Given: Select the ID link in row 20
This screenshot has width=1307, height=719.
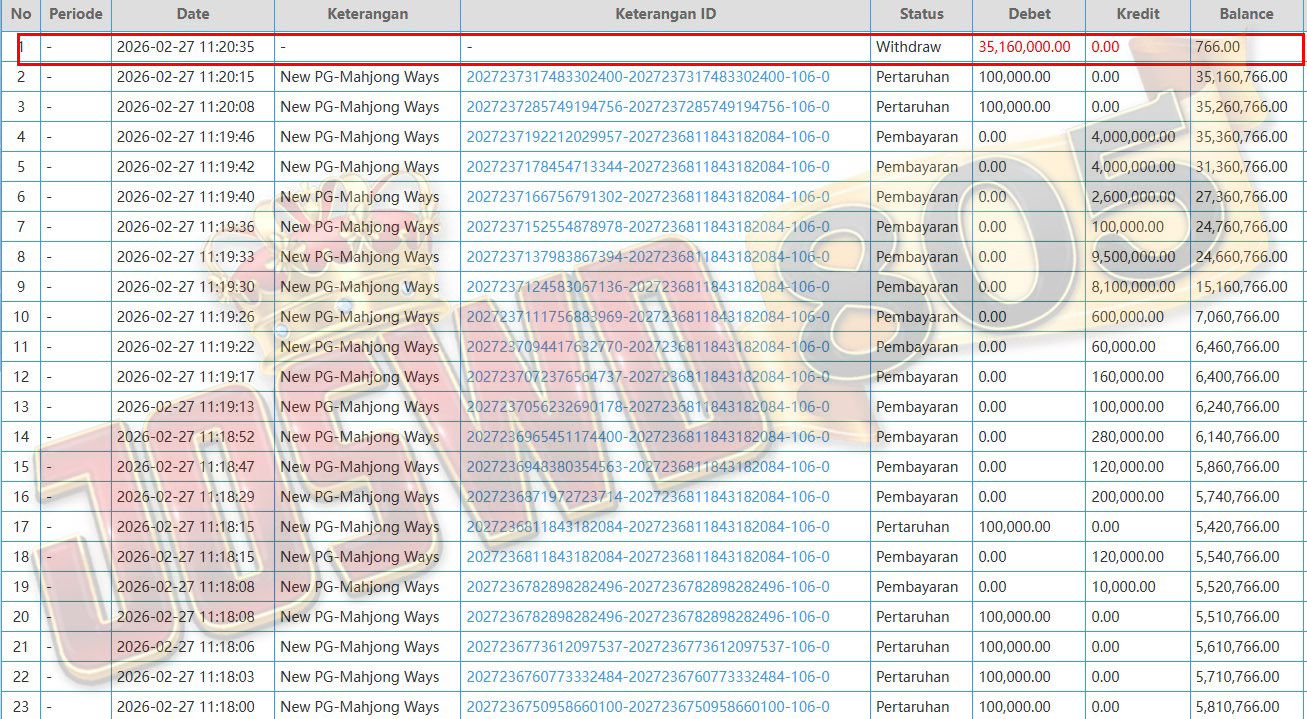Looking at the screenshot, I should 647,617.
